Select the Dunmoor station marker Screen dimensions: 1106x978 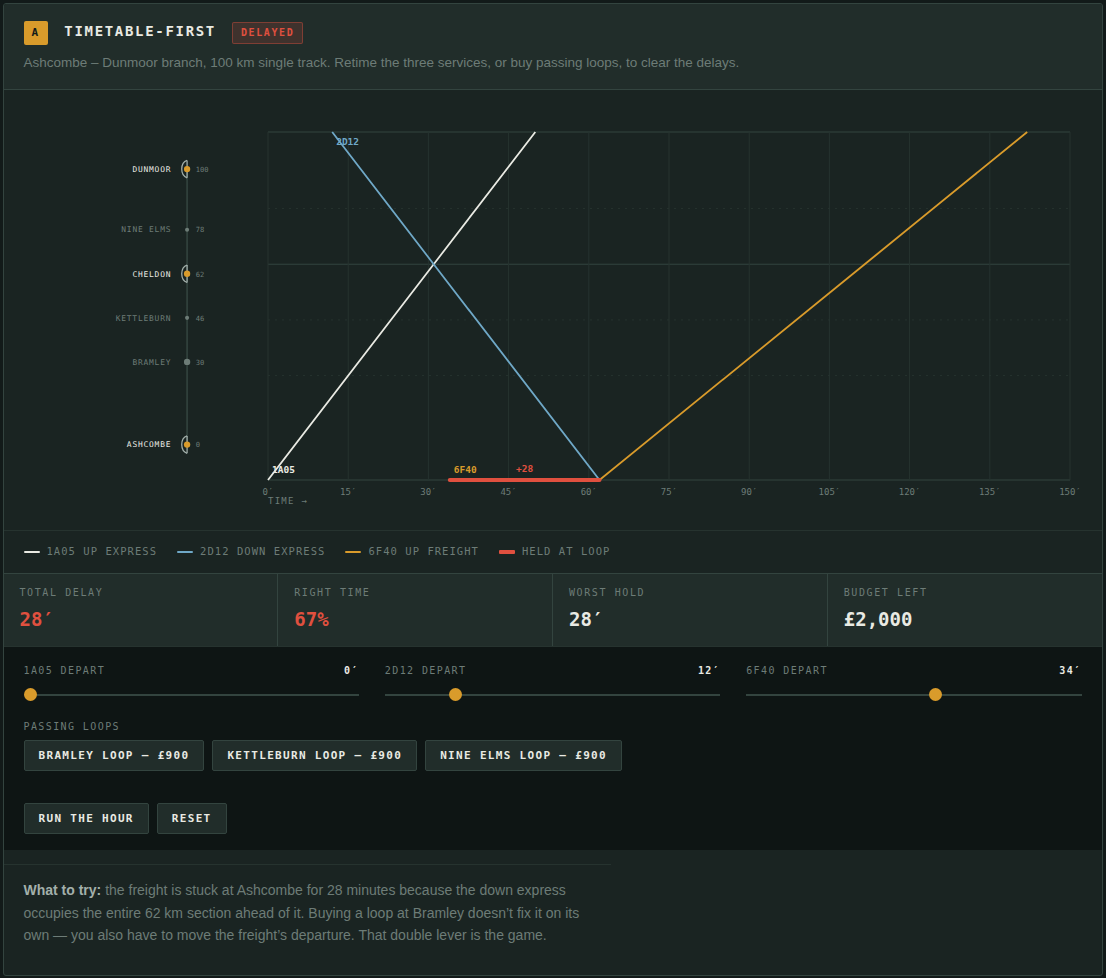pyautogui.click(x=186, y=169)
